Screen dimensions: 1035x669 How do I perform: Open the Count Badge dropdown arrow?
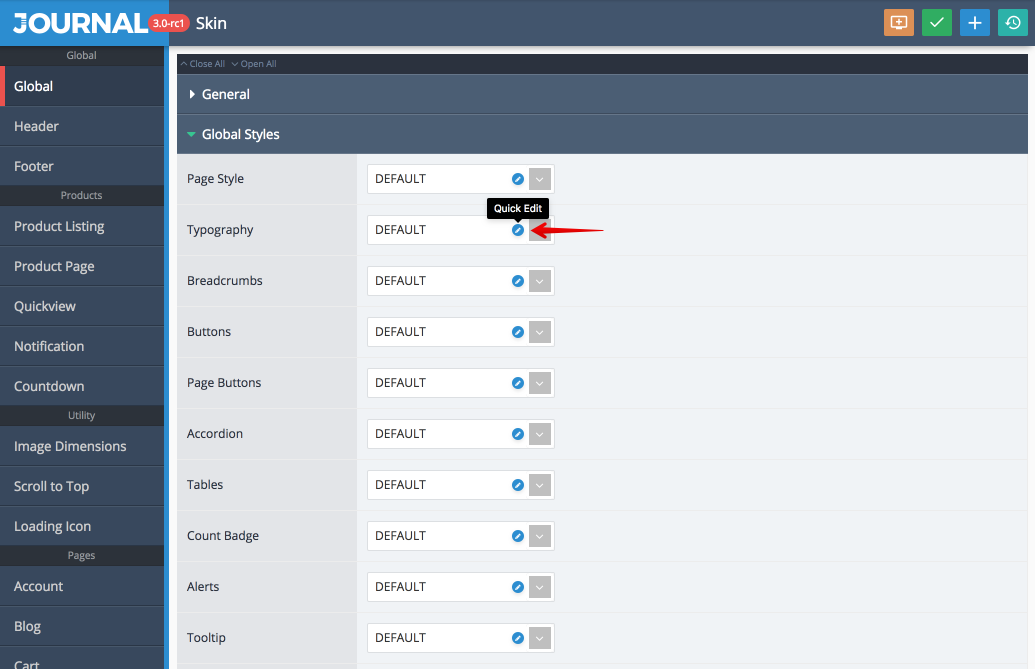540,536
